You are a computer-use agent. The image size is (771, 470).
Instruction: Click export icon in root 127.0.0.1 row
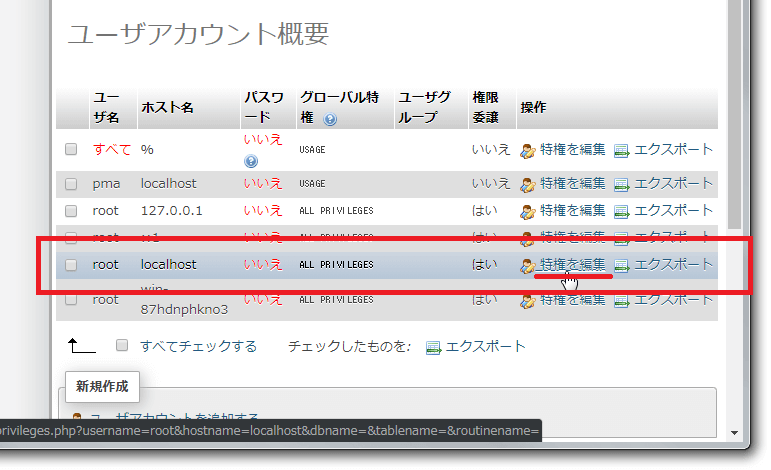pyautogui.click(x=621, y=211)
